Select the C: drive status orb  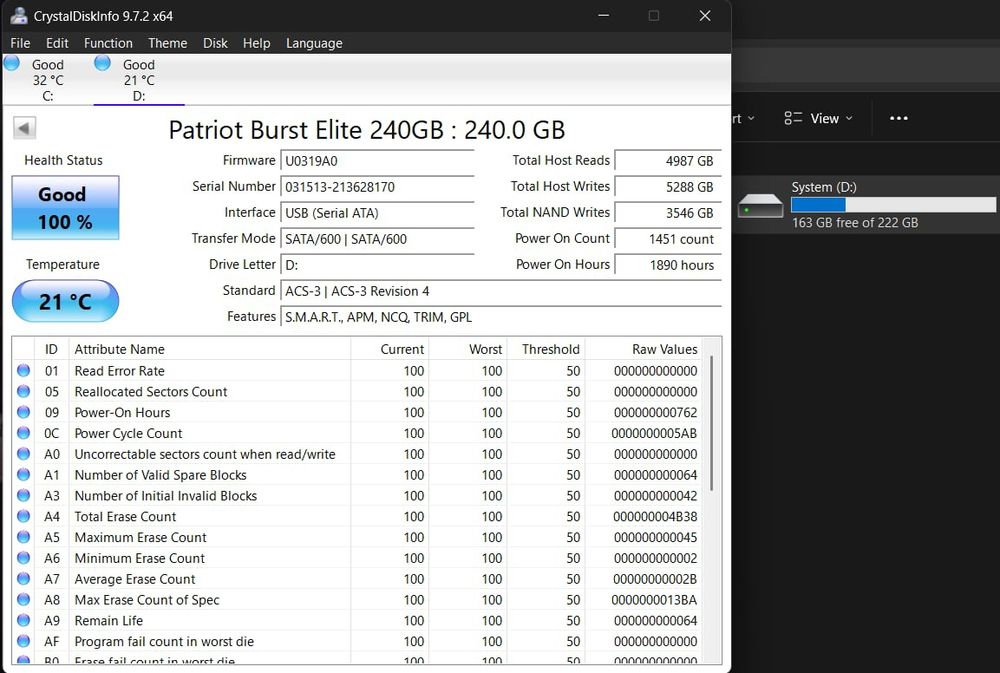pos(11,63)
